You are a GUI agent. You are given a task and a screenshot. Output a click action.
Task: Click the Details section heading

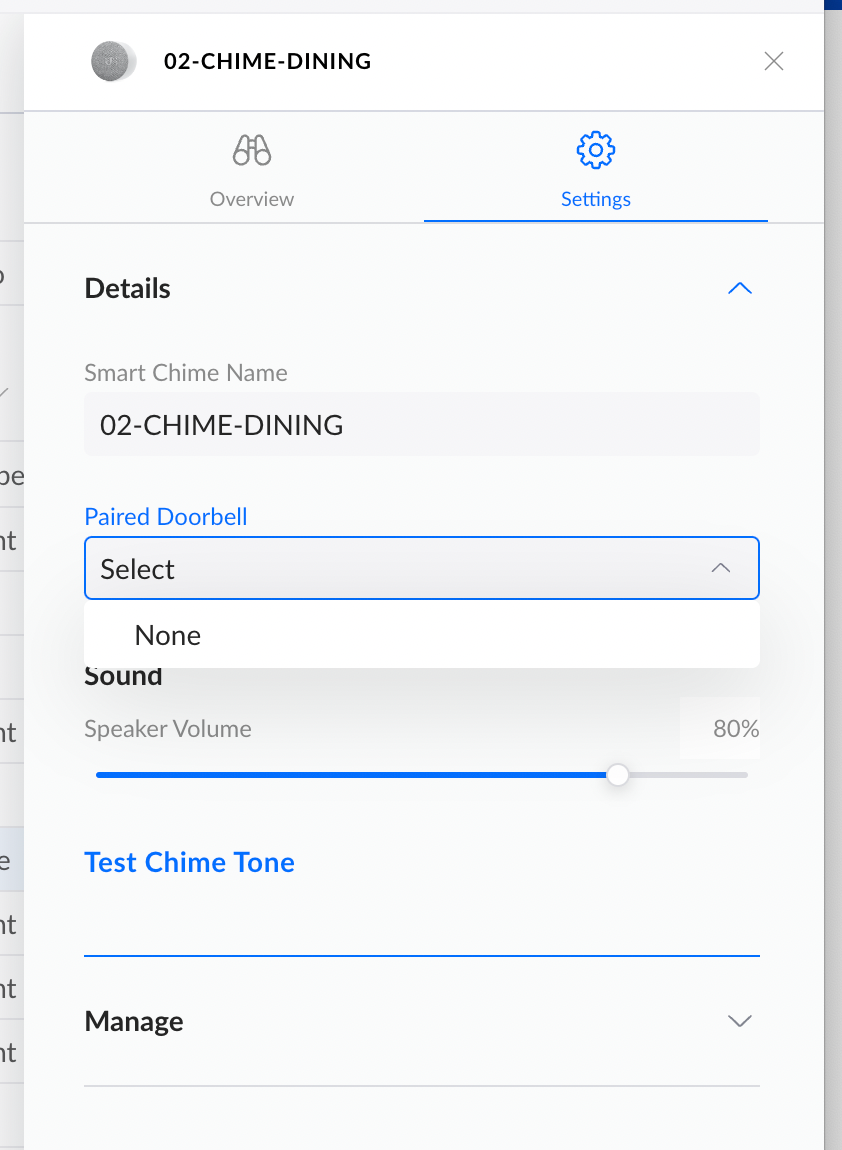[x=128, y=289]
